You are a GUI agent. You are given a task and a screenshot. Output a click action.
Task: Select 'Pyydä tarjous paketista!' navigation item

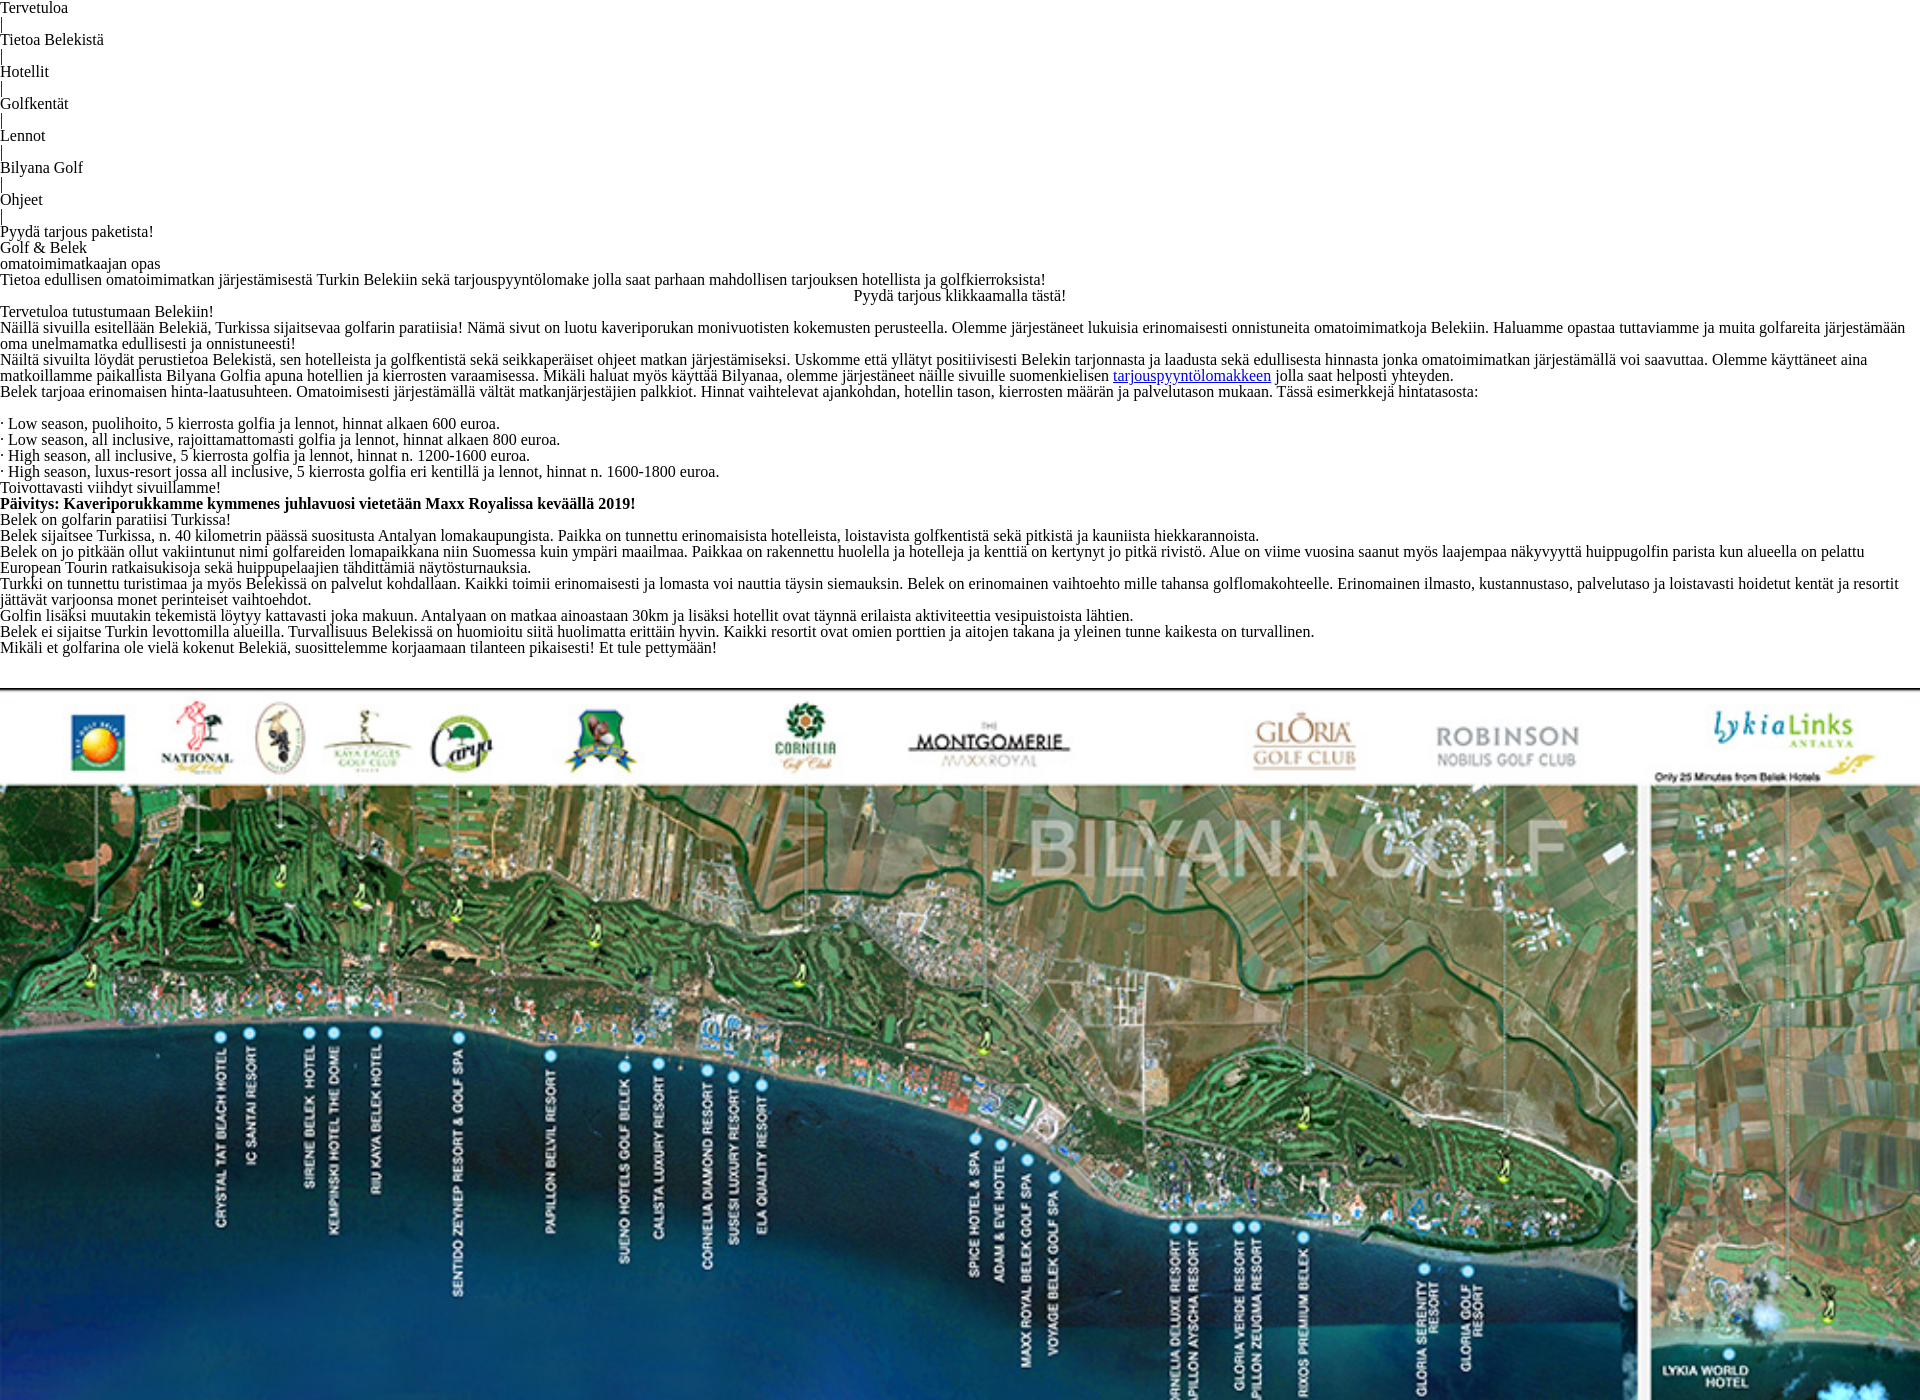pyautogui.click(x=77, y=232)
